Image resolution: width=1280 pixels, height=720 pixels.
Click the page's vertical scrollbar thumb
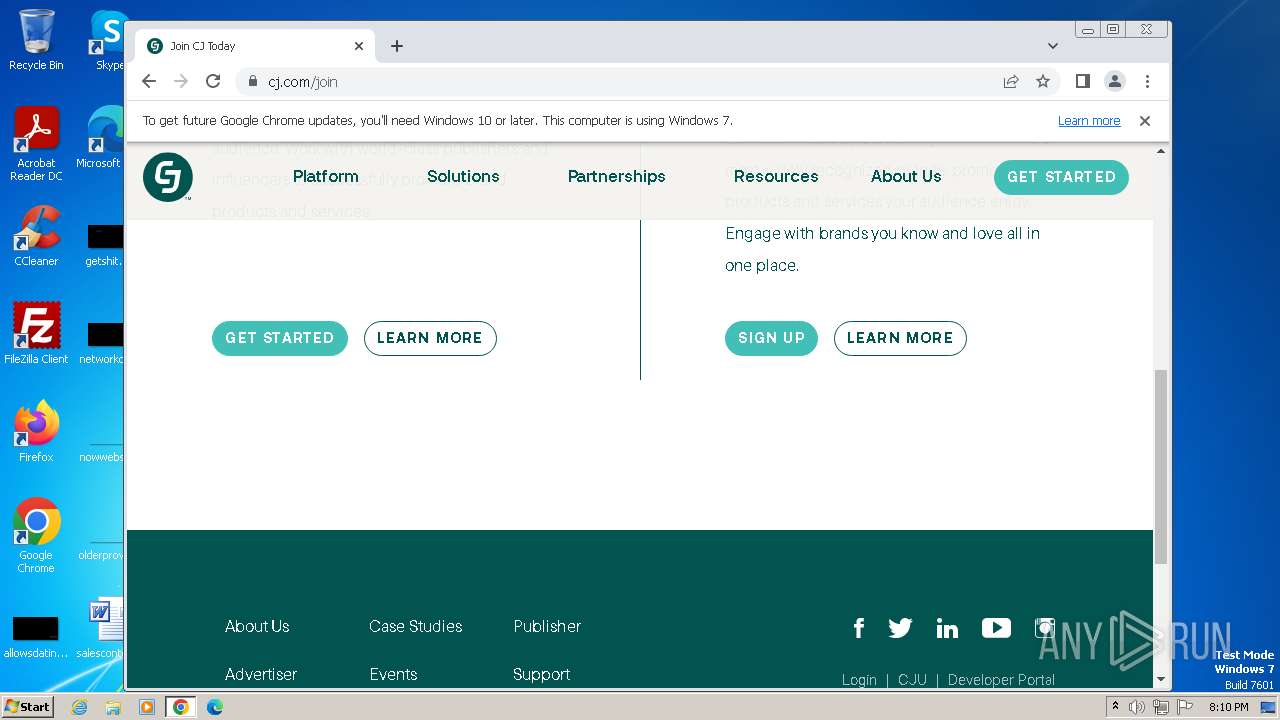point(1160,467)
